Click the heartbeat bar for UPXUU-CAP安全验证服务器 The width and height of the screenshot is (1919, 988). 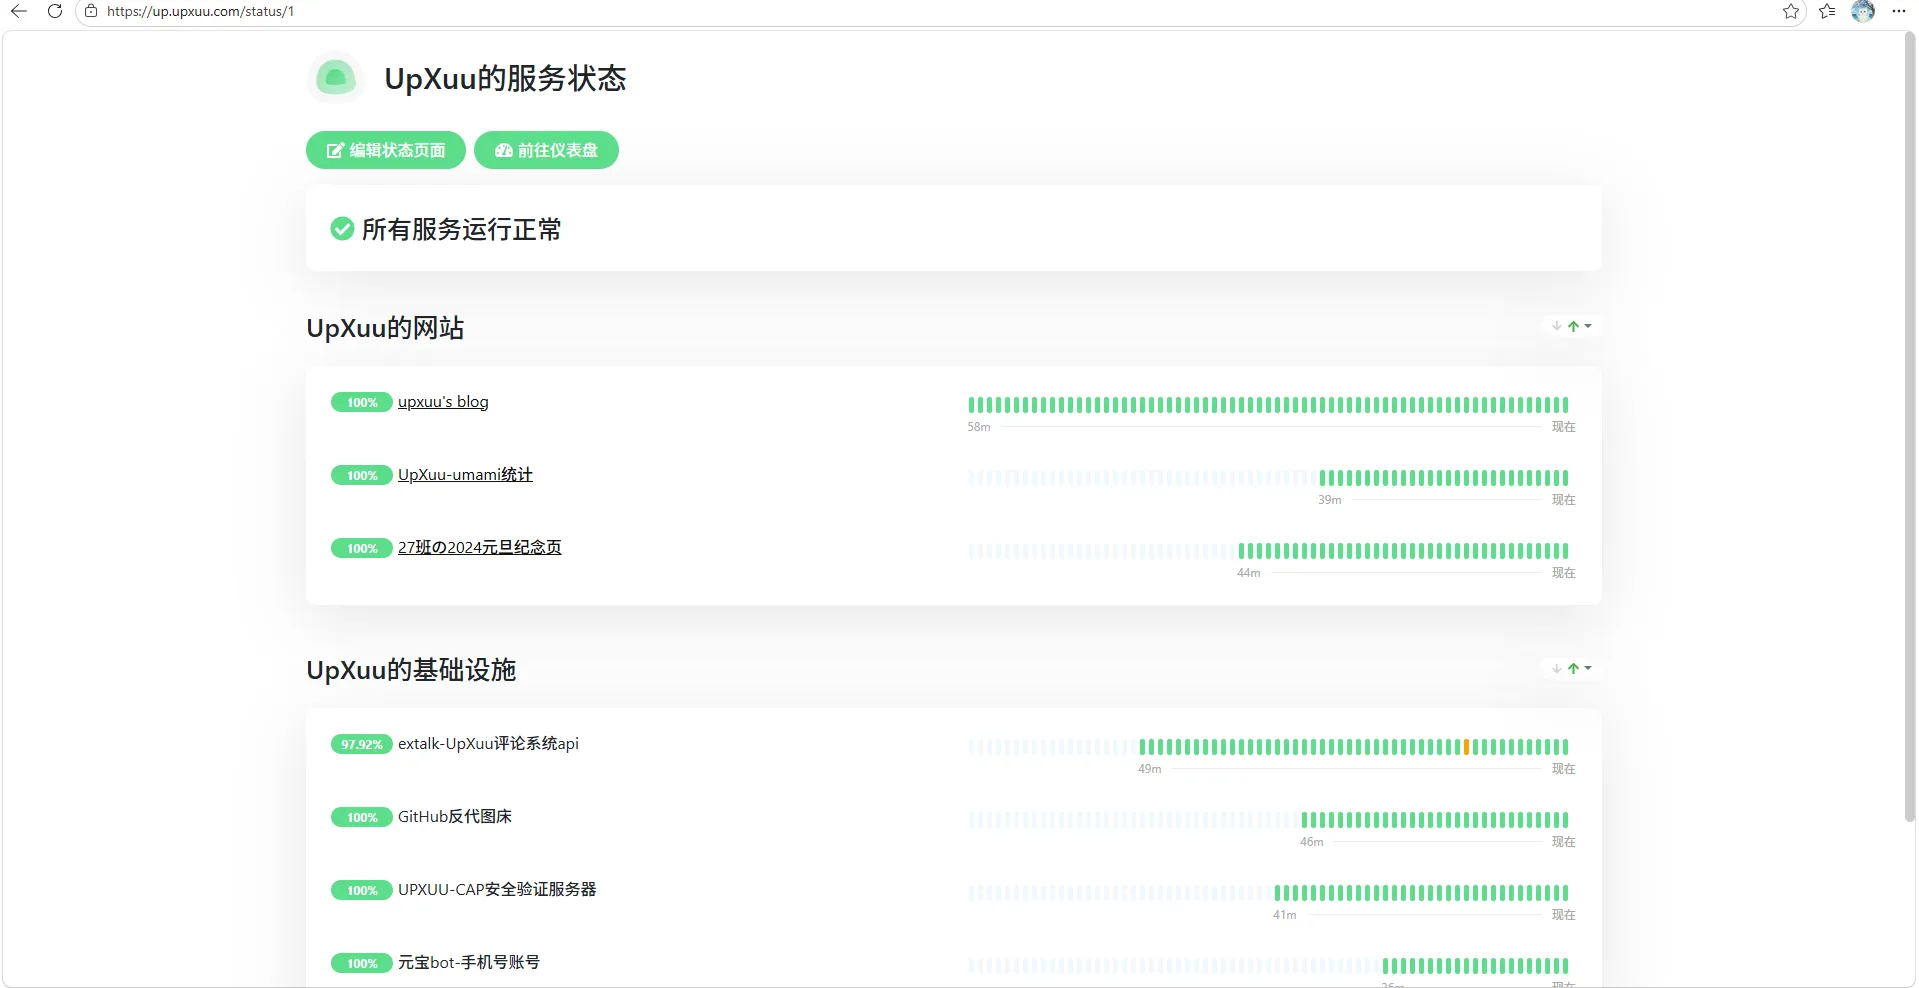(x=1268, y=893)
